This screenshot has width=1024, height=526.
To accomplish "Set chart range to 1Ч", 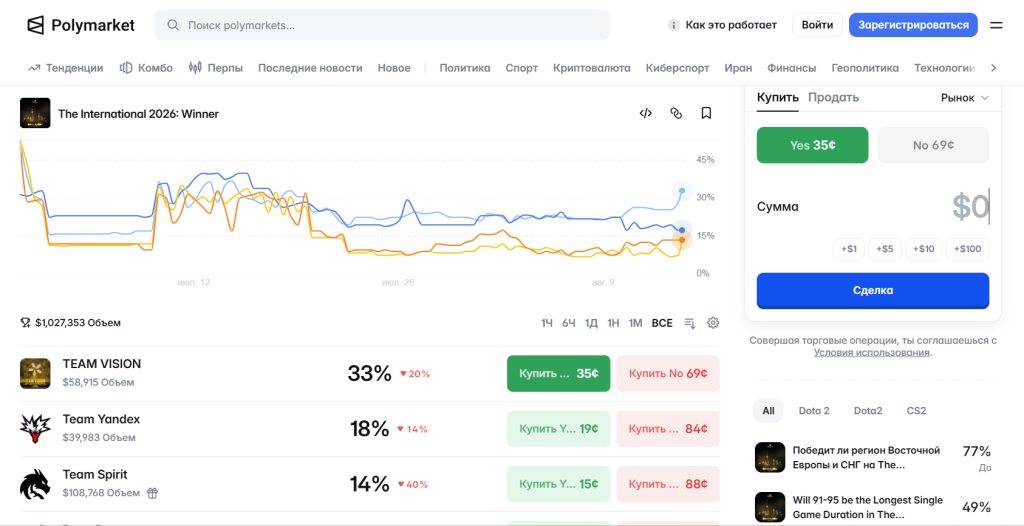I will tap(547, 323).
